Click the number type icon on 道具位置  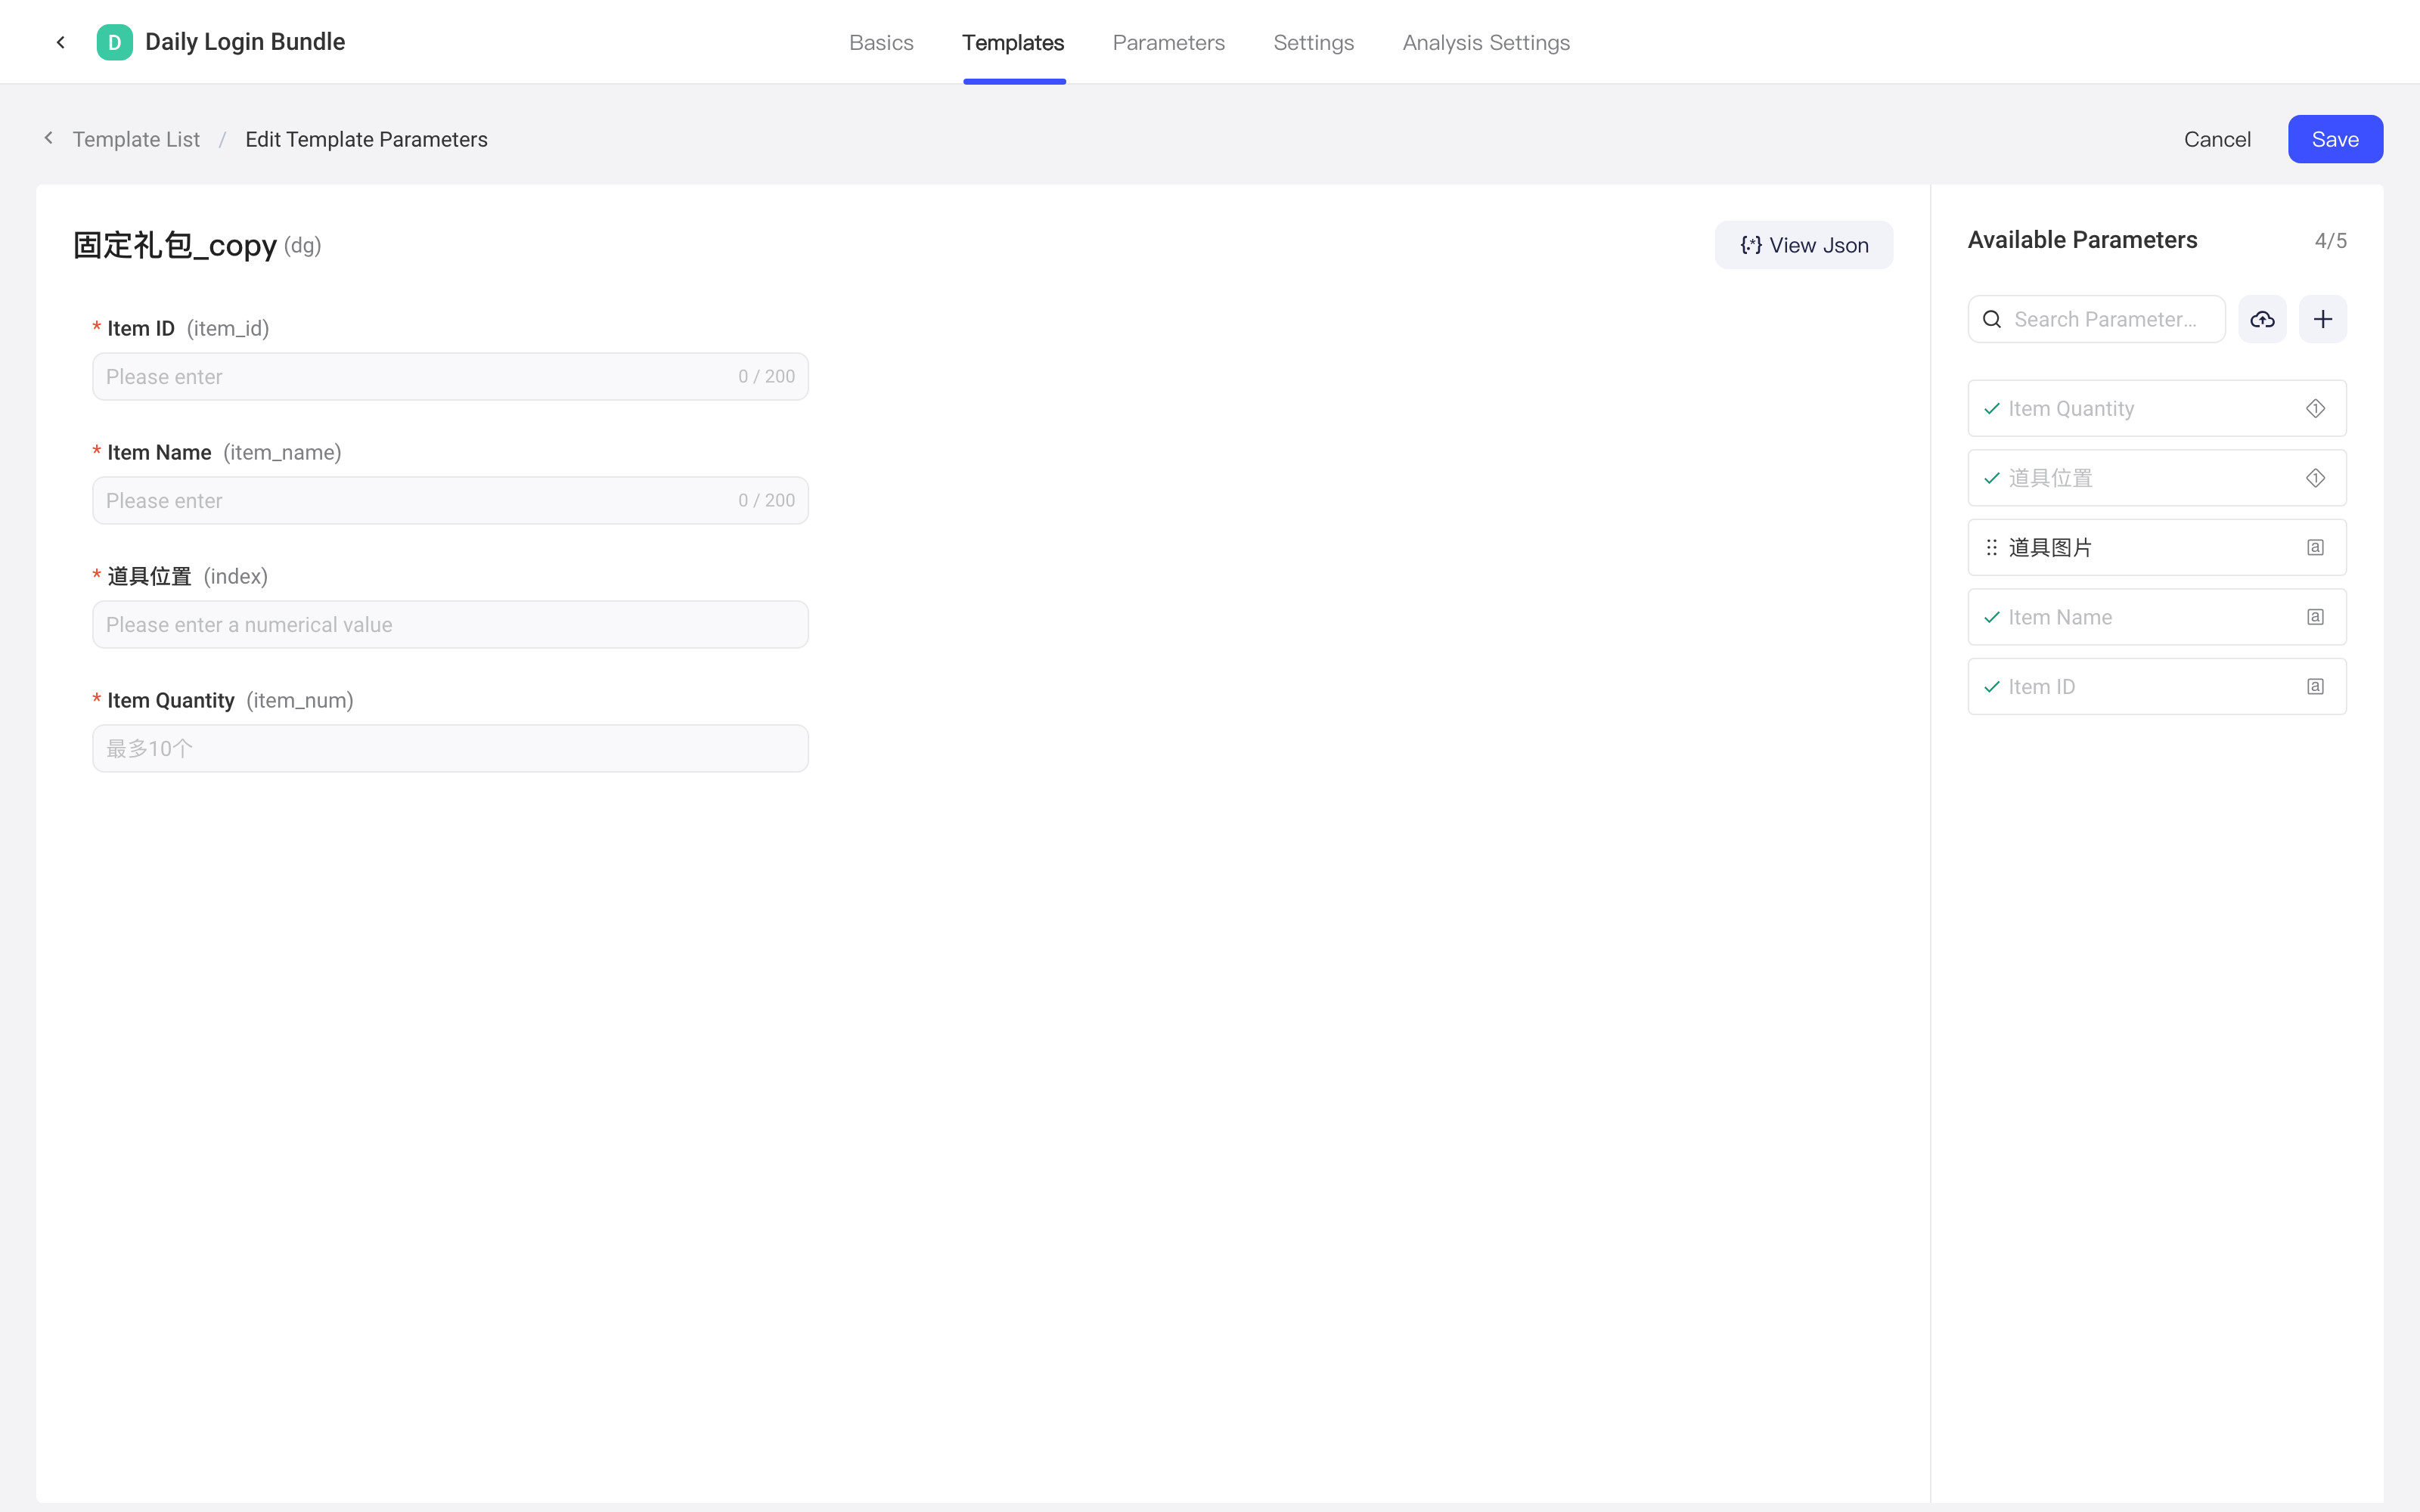[2316, 478]
